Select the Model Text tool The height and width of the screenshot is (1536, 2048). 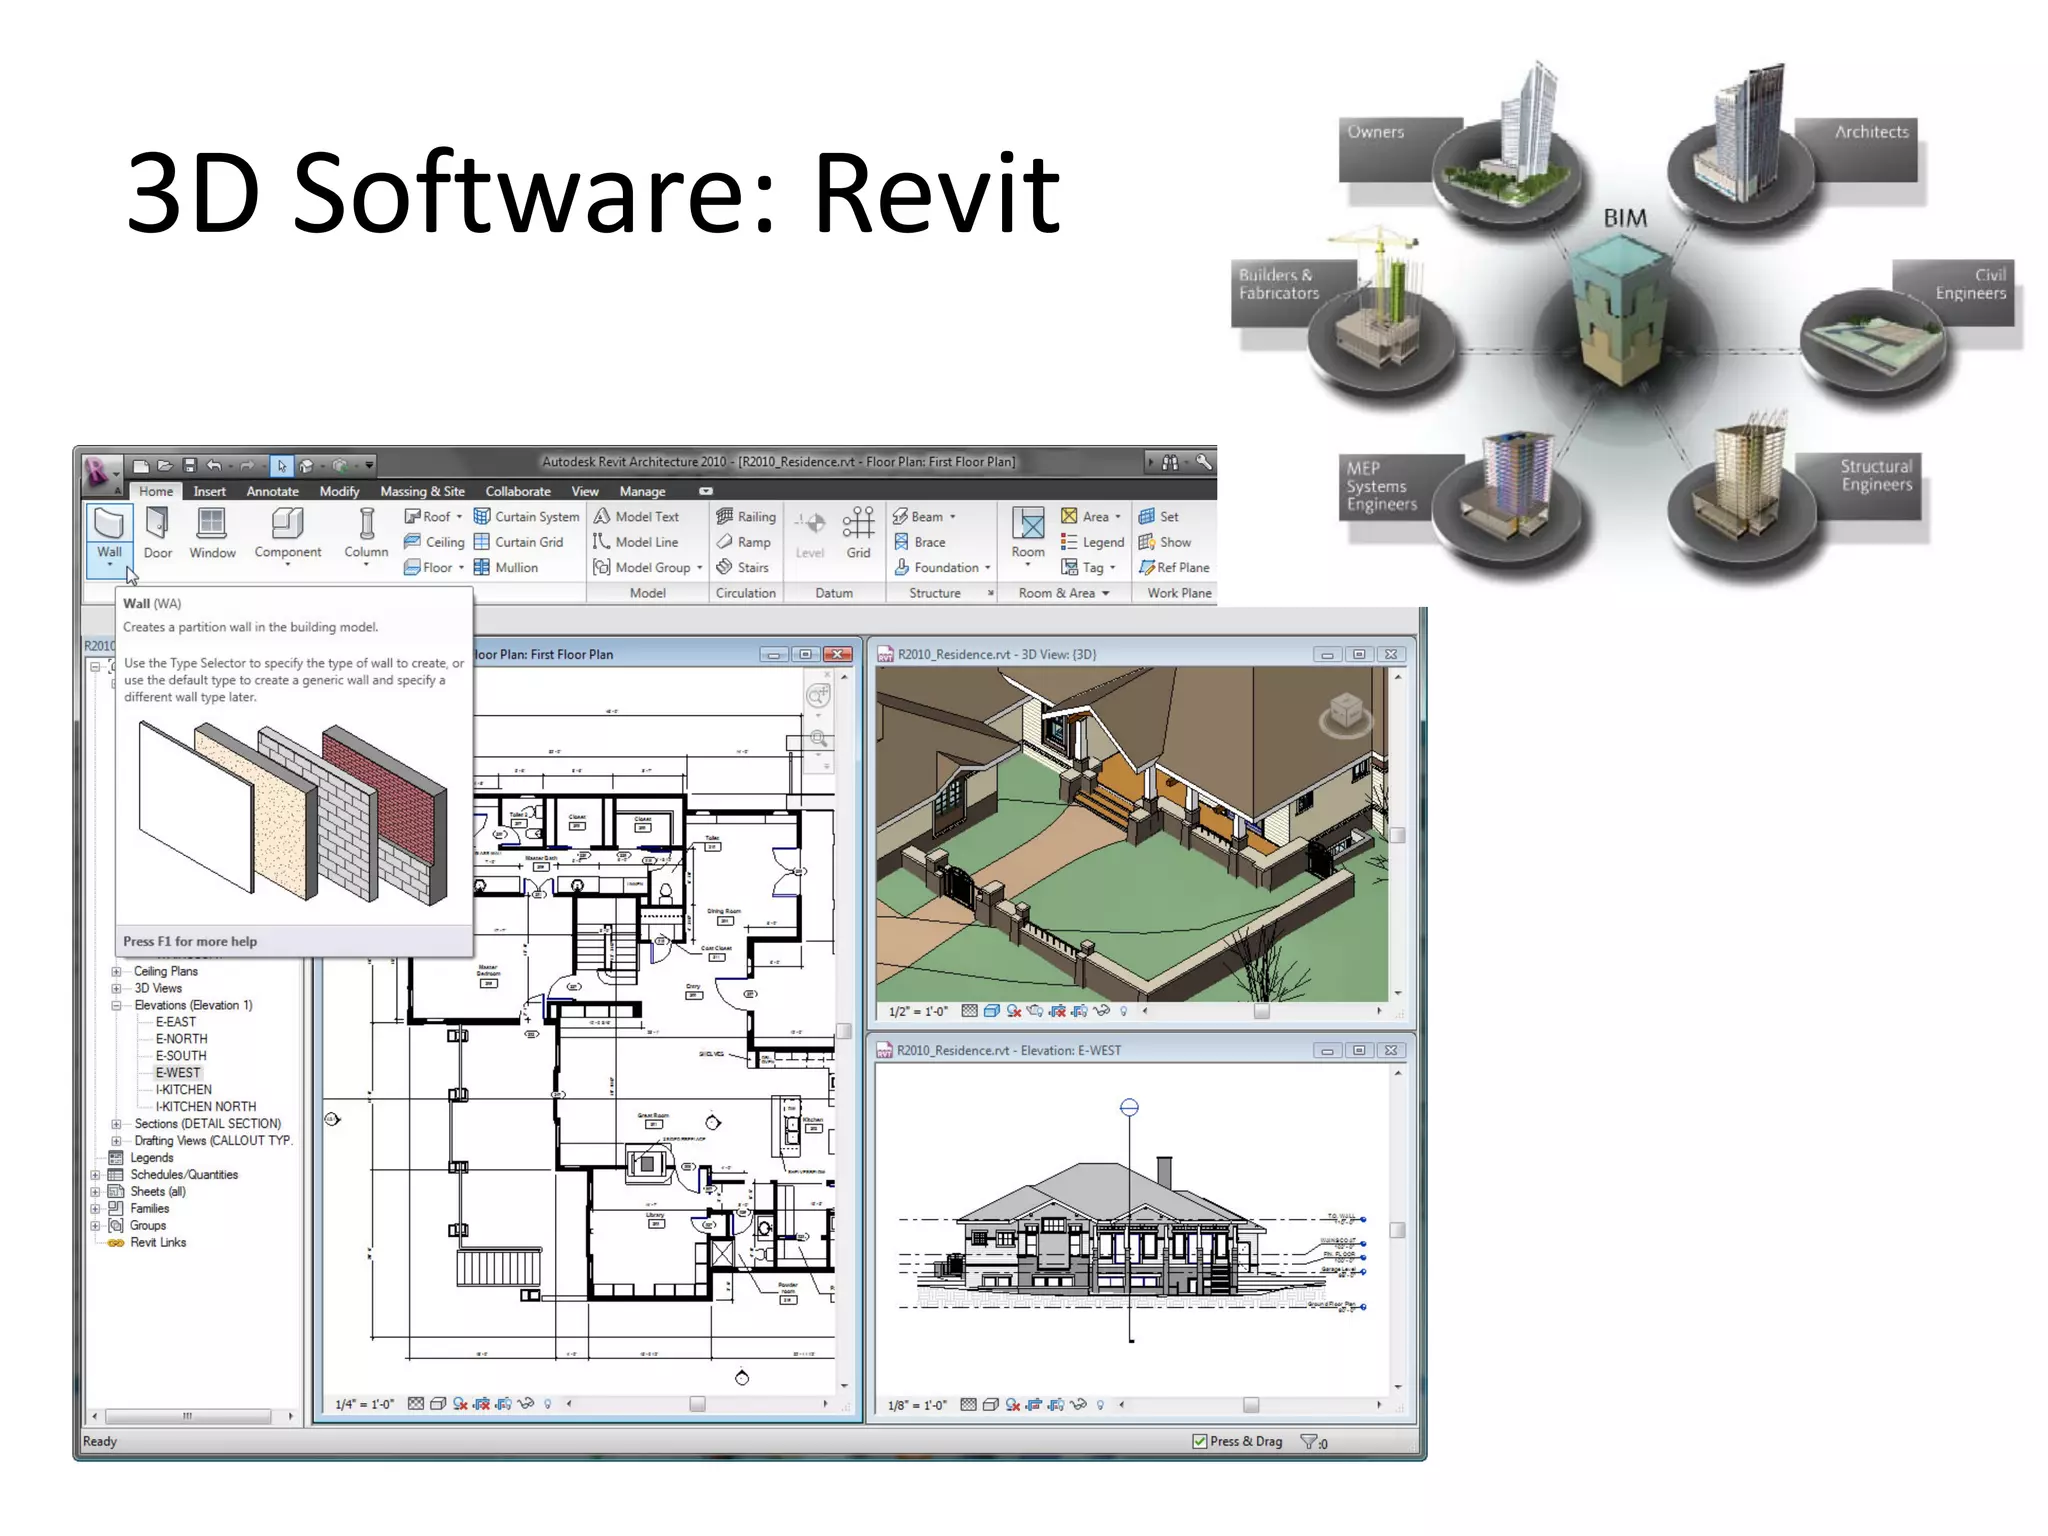(636, 516)
